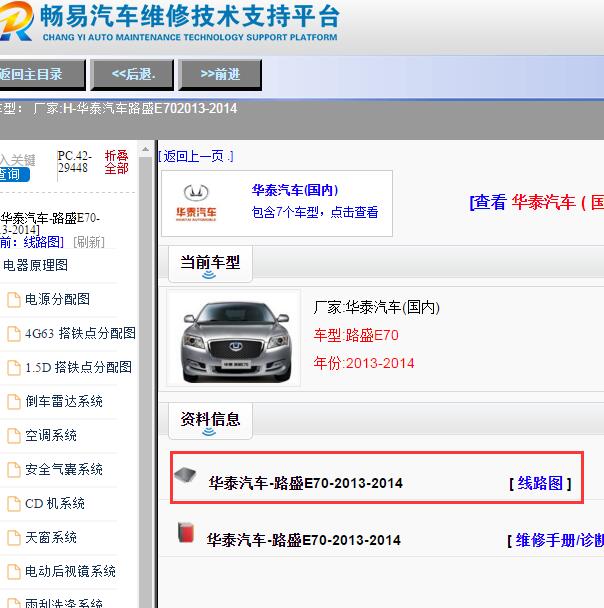Image resolution: width=604 pixels, height=608 pixels.
Task: Click the 返回主目录 button
Action: pos(42,74)
